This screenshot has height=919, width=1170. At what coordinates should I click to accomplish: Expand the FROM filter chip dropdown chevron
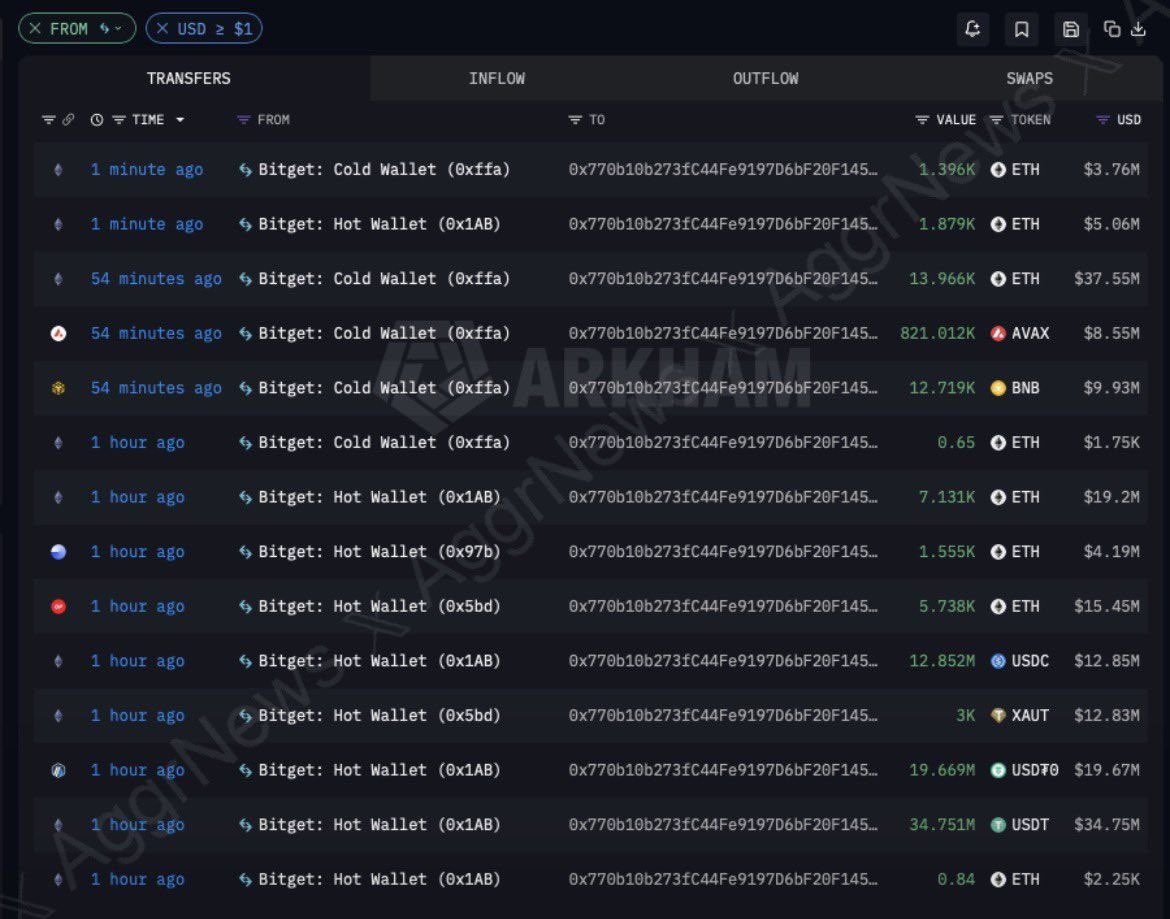pyautogui.click(x=118, y=28)
